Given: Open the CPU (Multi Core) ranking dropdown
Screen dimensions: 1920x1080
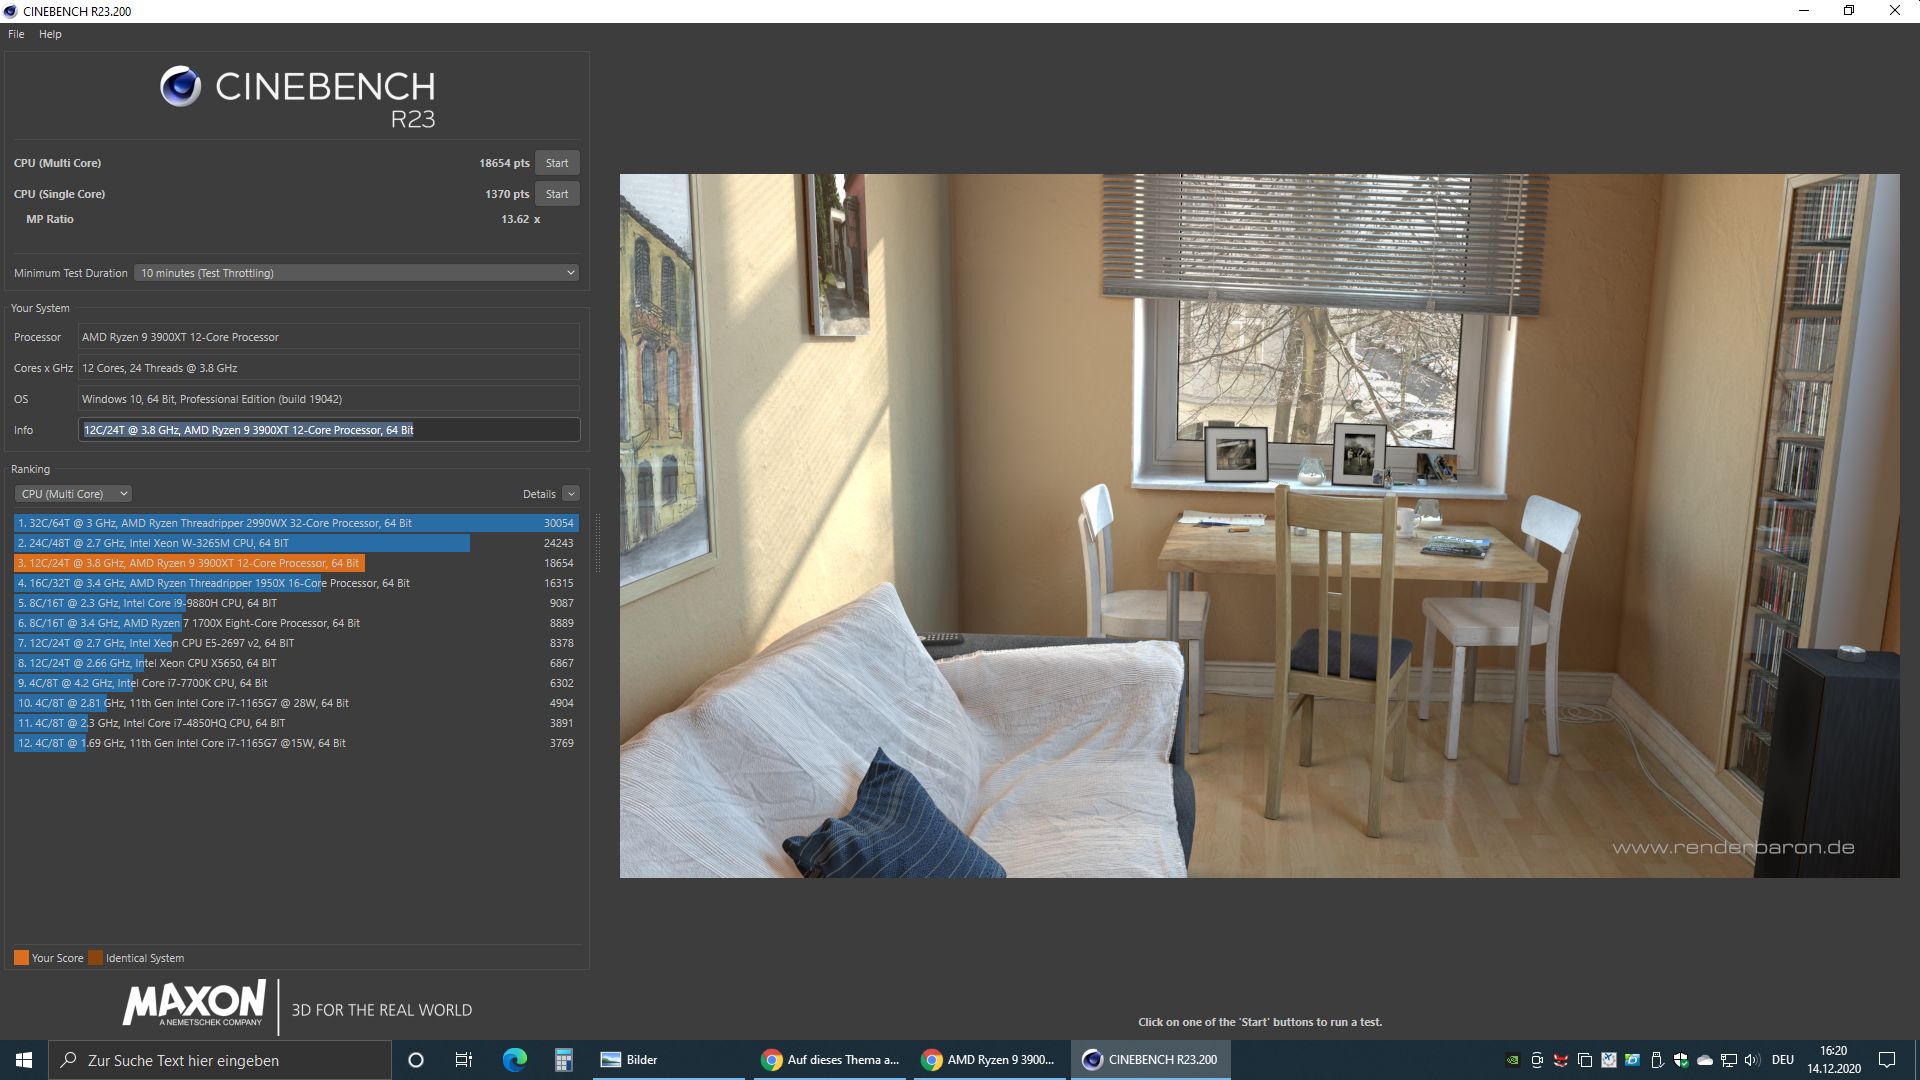Looking at the screenshot, I should [74, 494].
